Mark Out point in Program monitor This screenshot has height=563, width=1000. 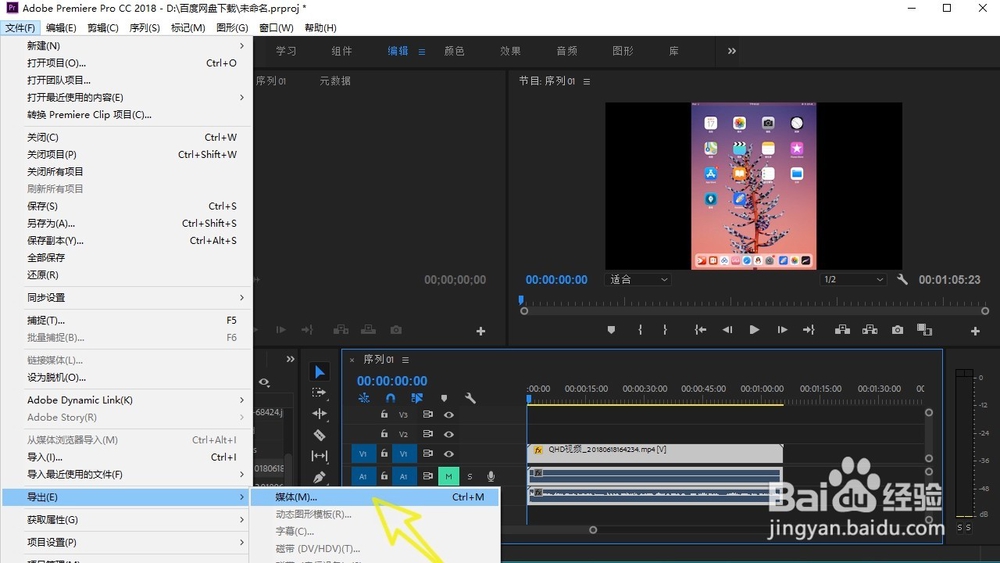665,330
